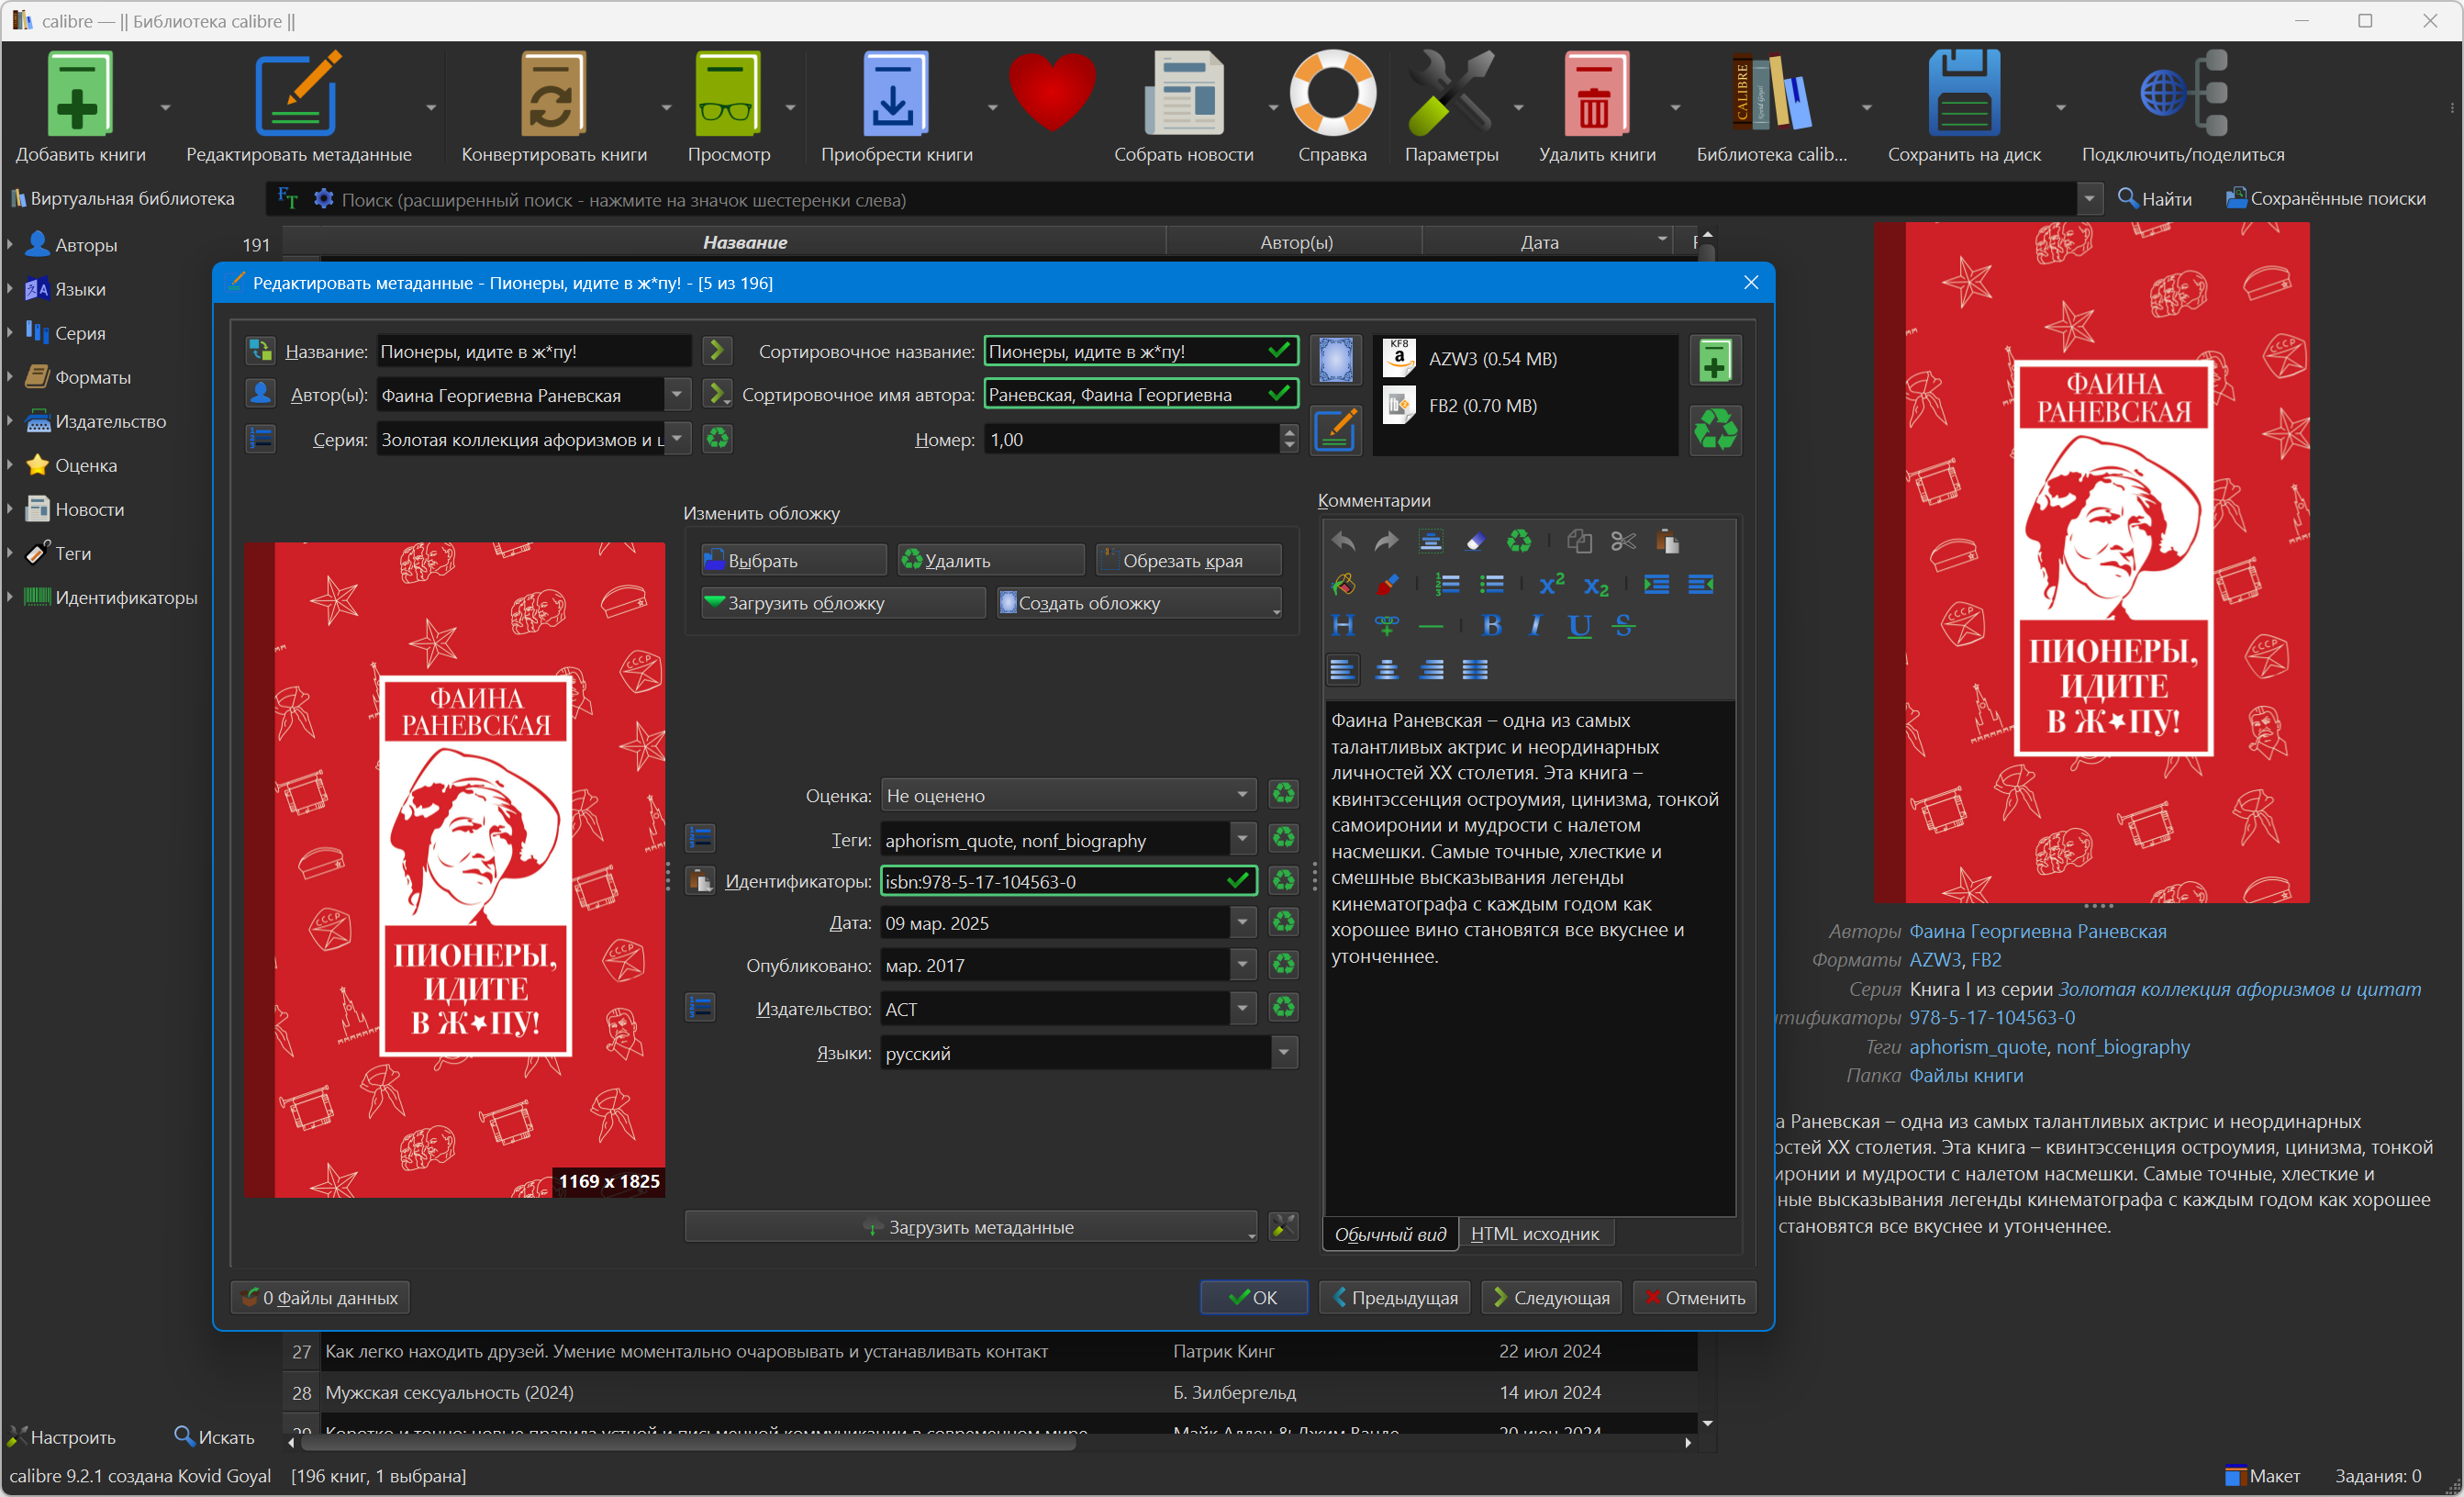Click the numbered list icon
2464x1497 pixels.
[x=1446, y=584]
